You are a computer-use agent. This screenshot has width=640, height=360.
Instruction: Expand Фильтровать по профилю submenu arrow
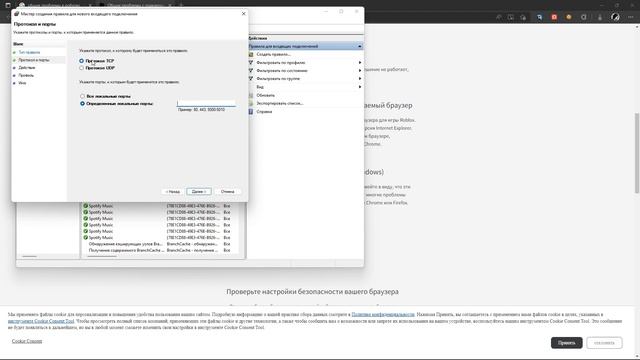(x=360, y=62)
